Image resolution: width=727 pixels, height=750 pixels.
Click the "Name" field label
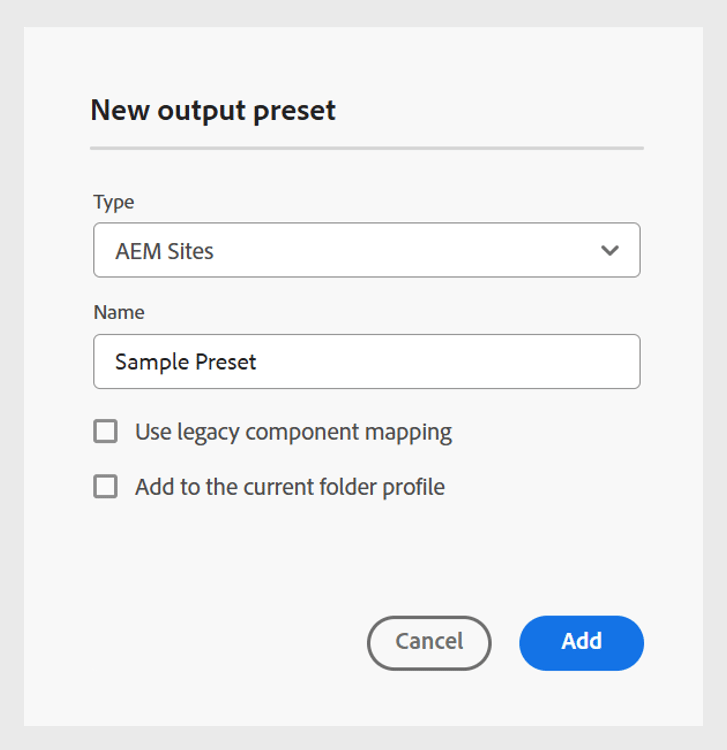coord(119,312)
